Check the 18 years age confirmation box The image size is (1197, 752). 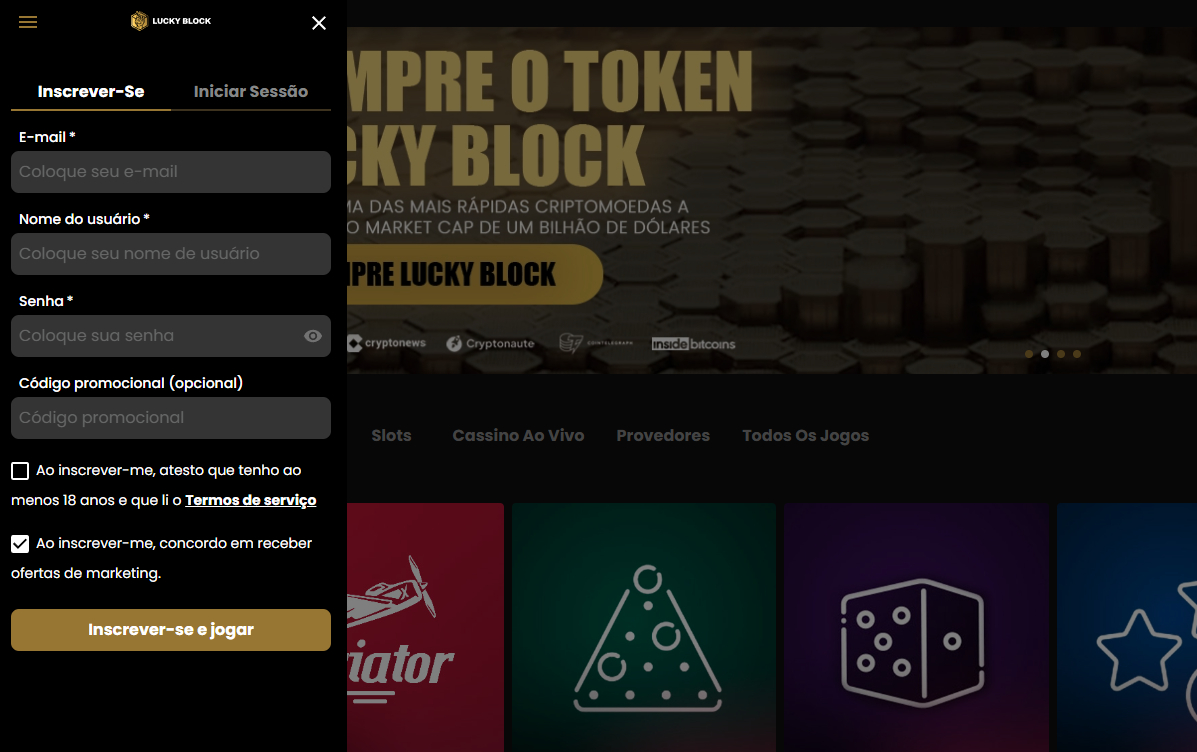pos(20,471)
